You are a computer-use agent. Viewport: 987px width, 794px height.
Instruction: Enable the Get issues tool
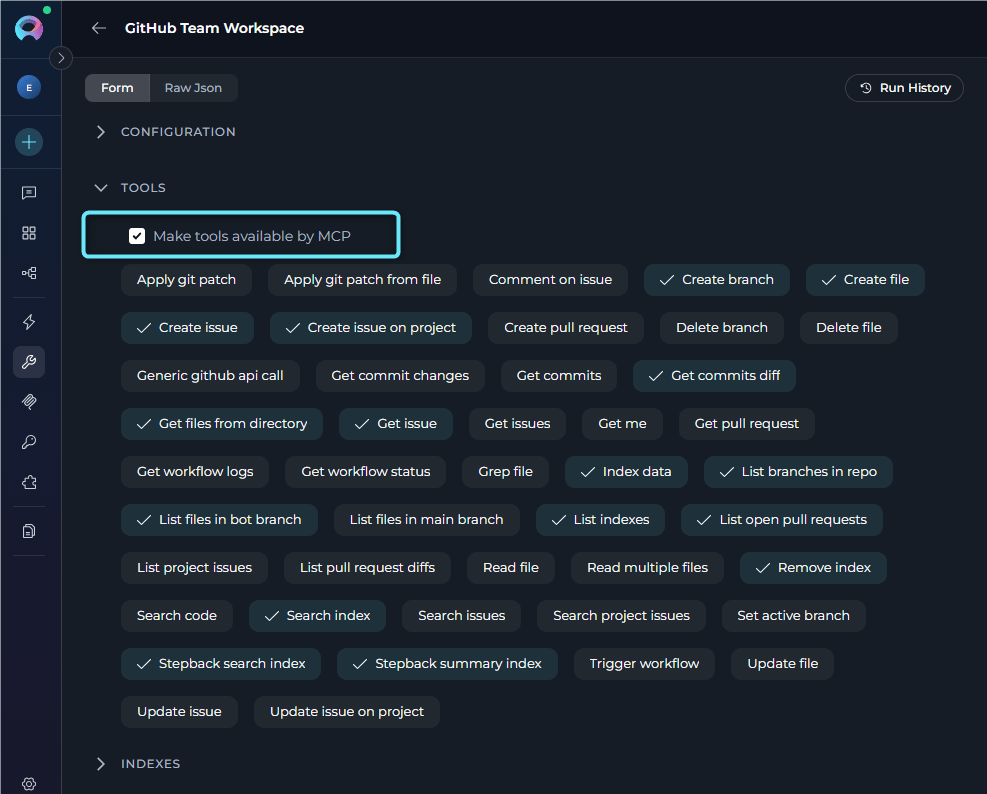click(517, 424)
